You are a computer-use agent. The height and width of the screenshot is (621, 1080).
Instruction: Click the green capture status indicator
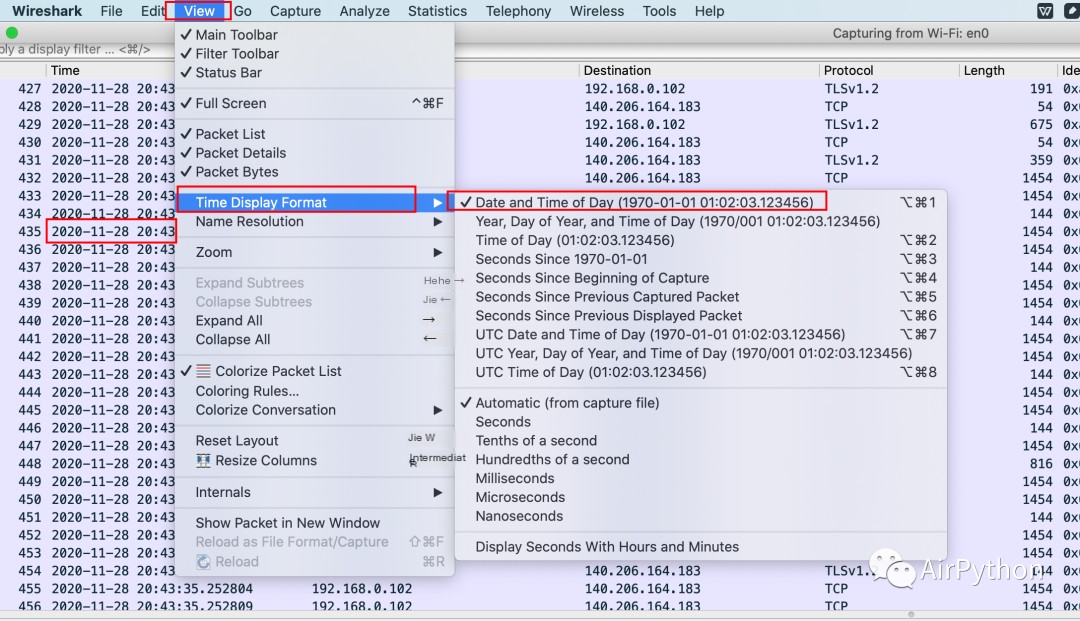[12, 32]
